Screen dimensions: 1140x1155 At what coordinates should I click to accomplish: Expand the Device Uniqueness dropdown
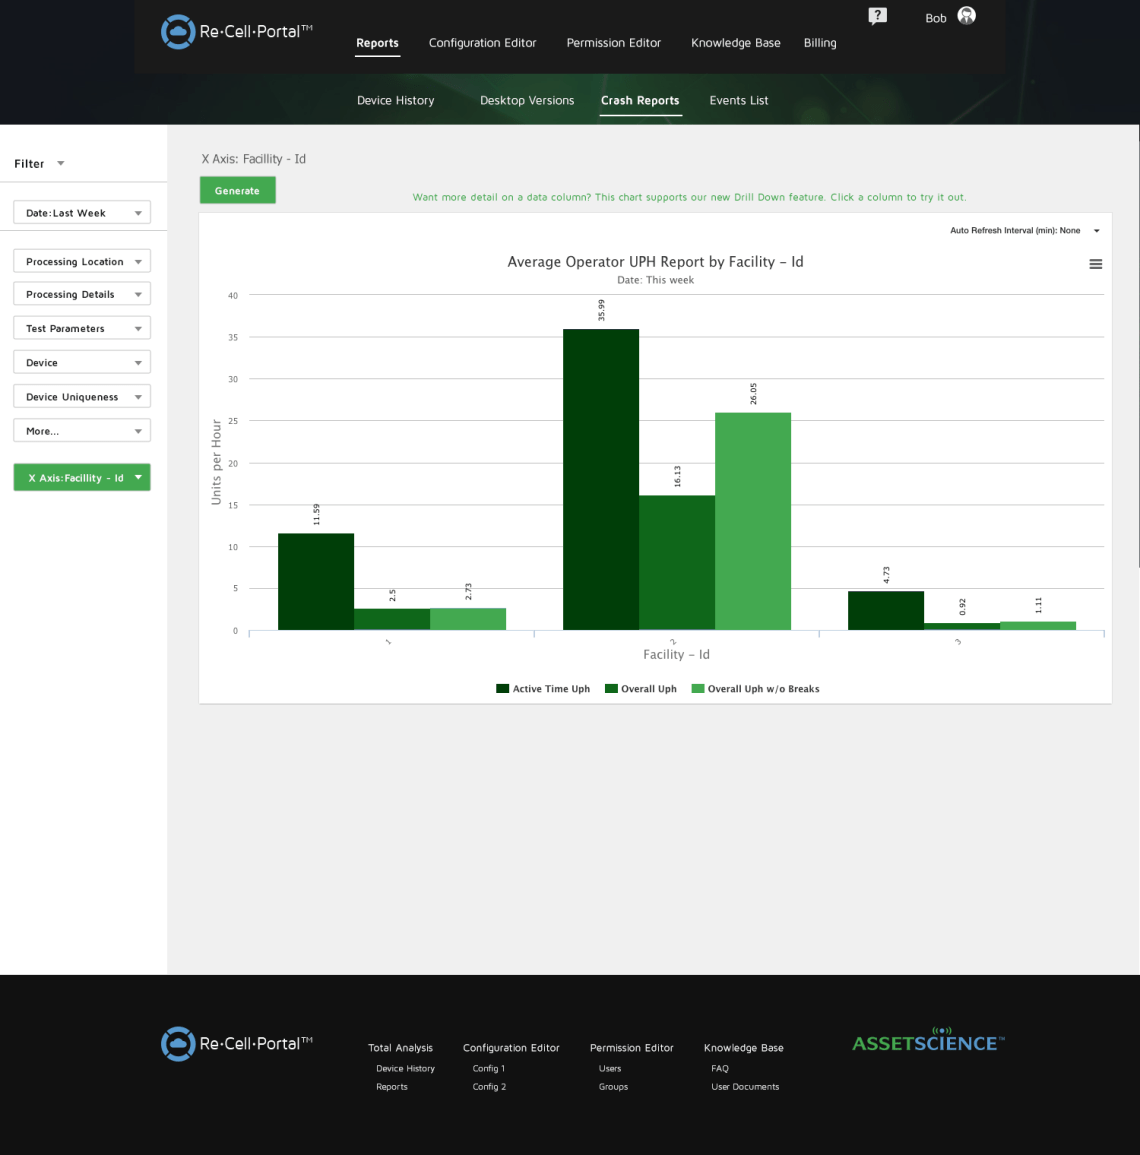[82, 397]
